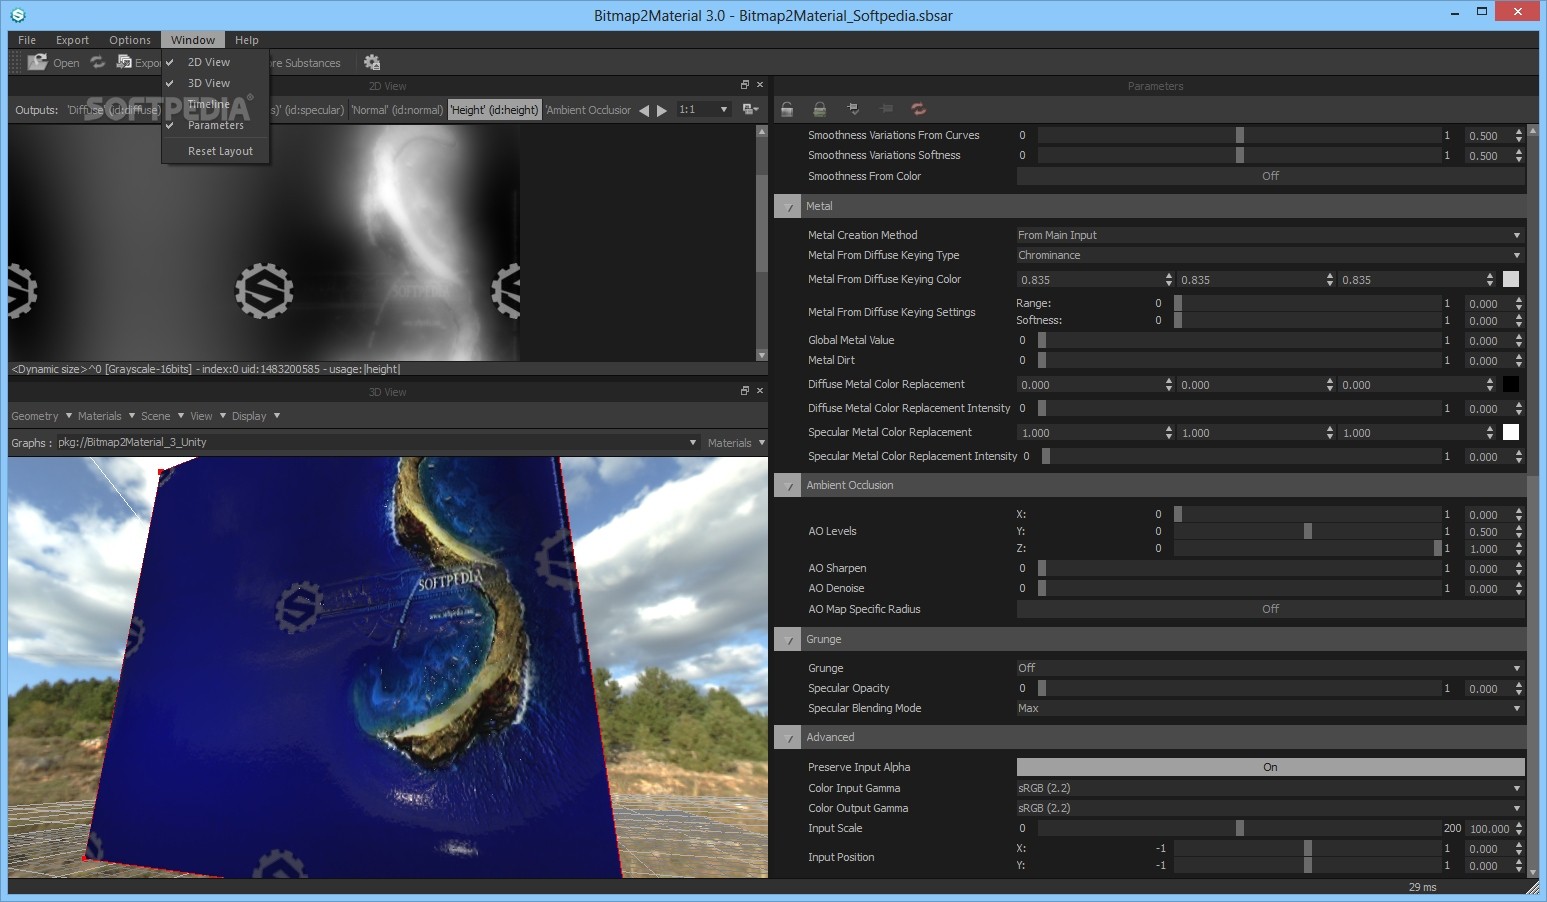Adjust the AO Sharpen value stepper
The image size is (1547, 902).
click(x=1519, y=569)
